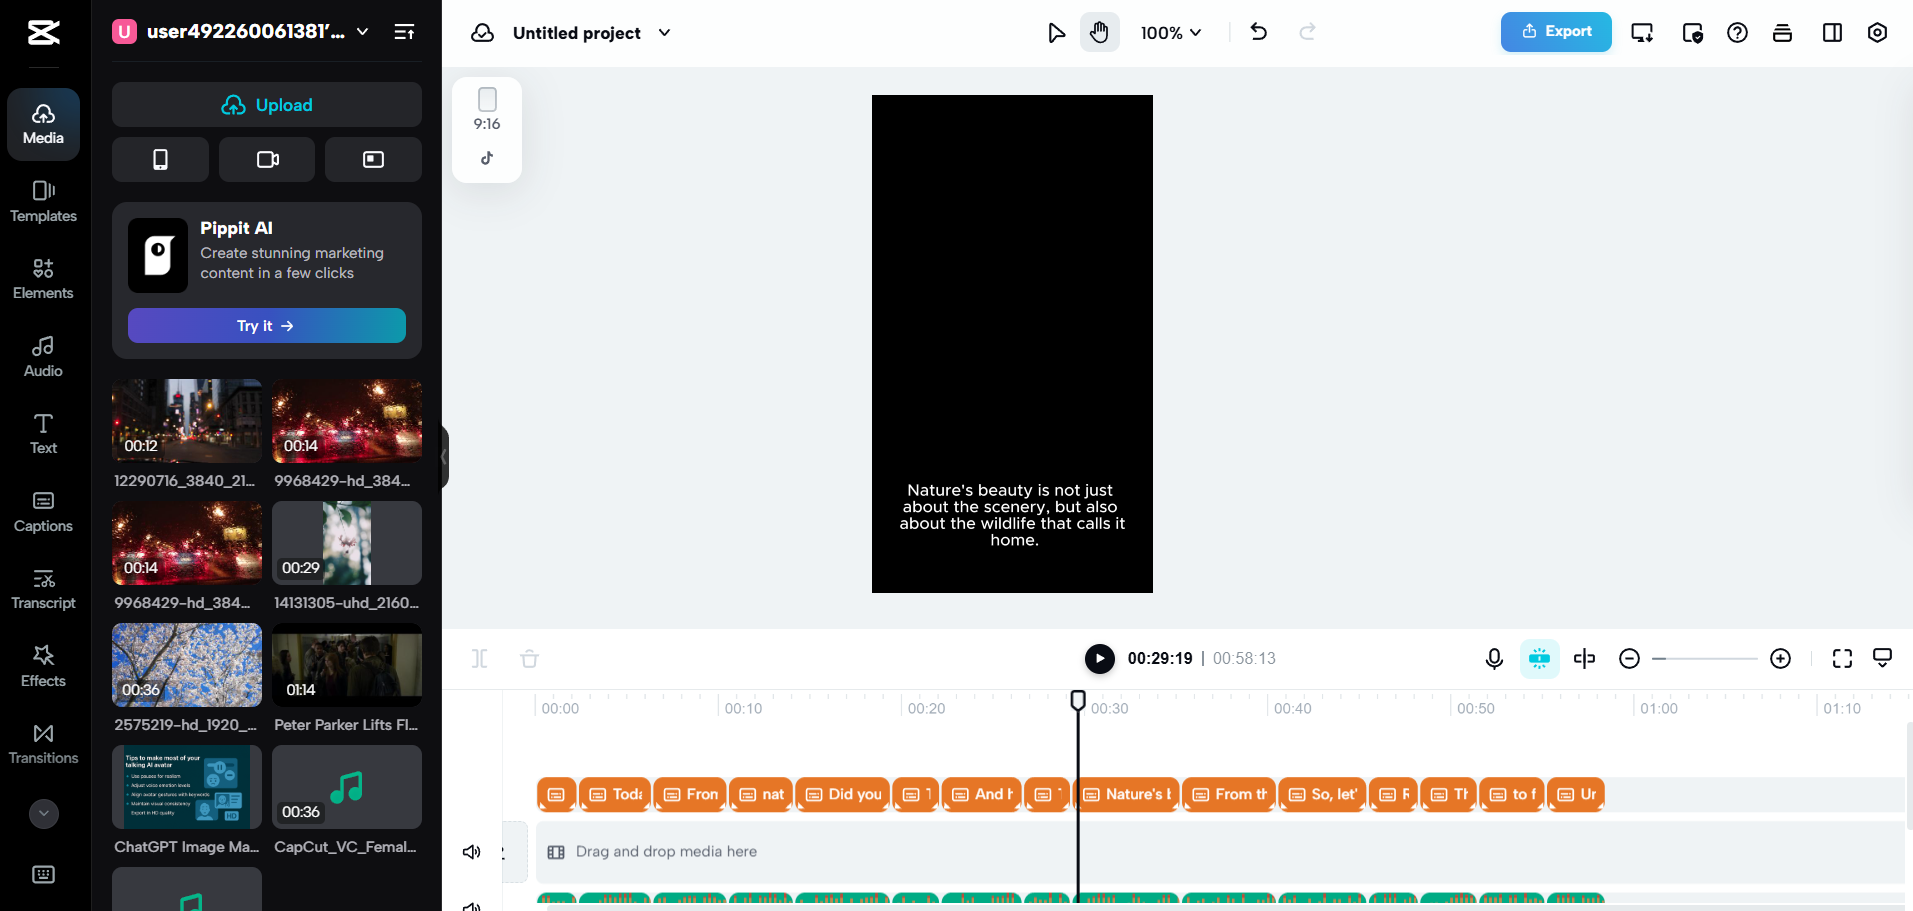Click the Export button
The height and width of the screenshot is (911, 1913).
(1555, 31)
